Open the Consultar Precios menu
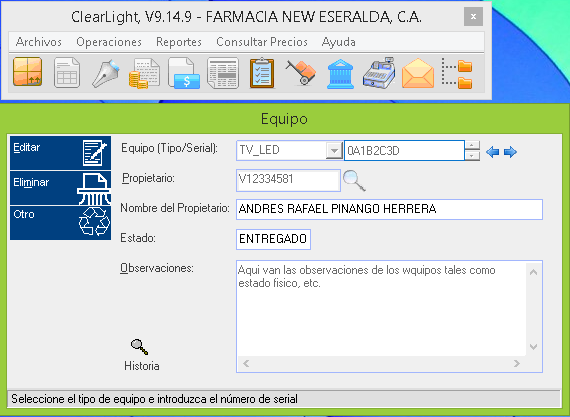Screen dimensions: 570x417 coord(262,42)
